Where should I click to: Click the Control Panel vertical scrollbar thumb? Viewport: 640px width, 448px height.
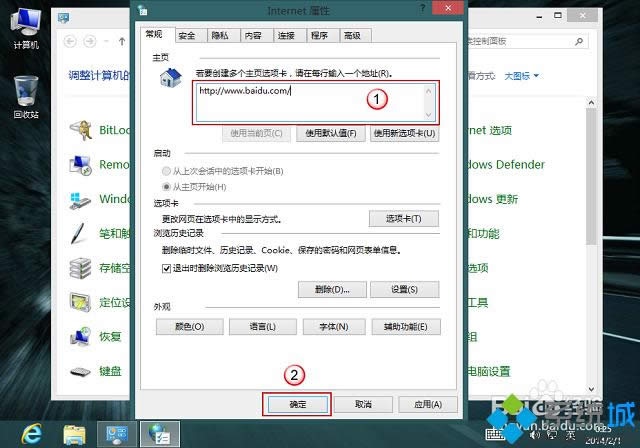(591, 177)
